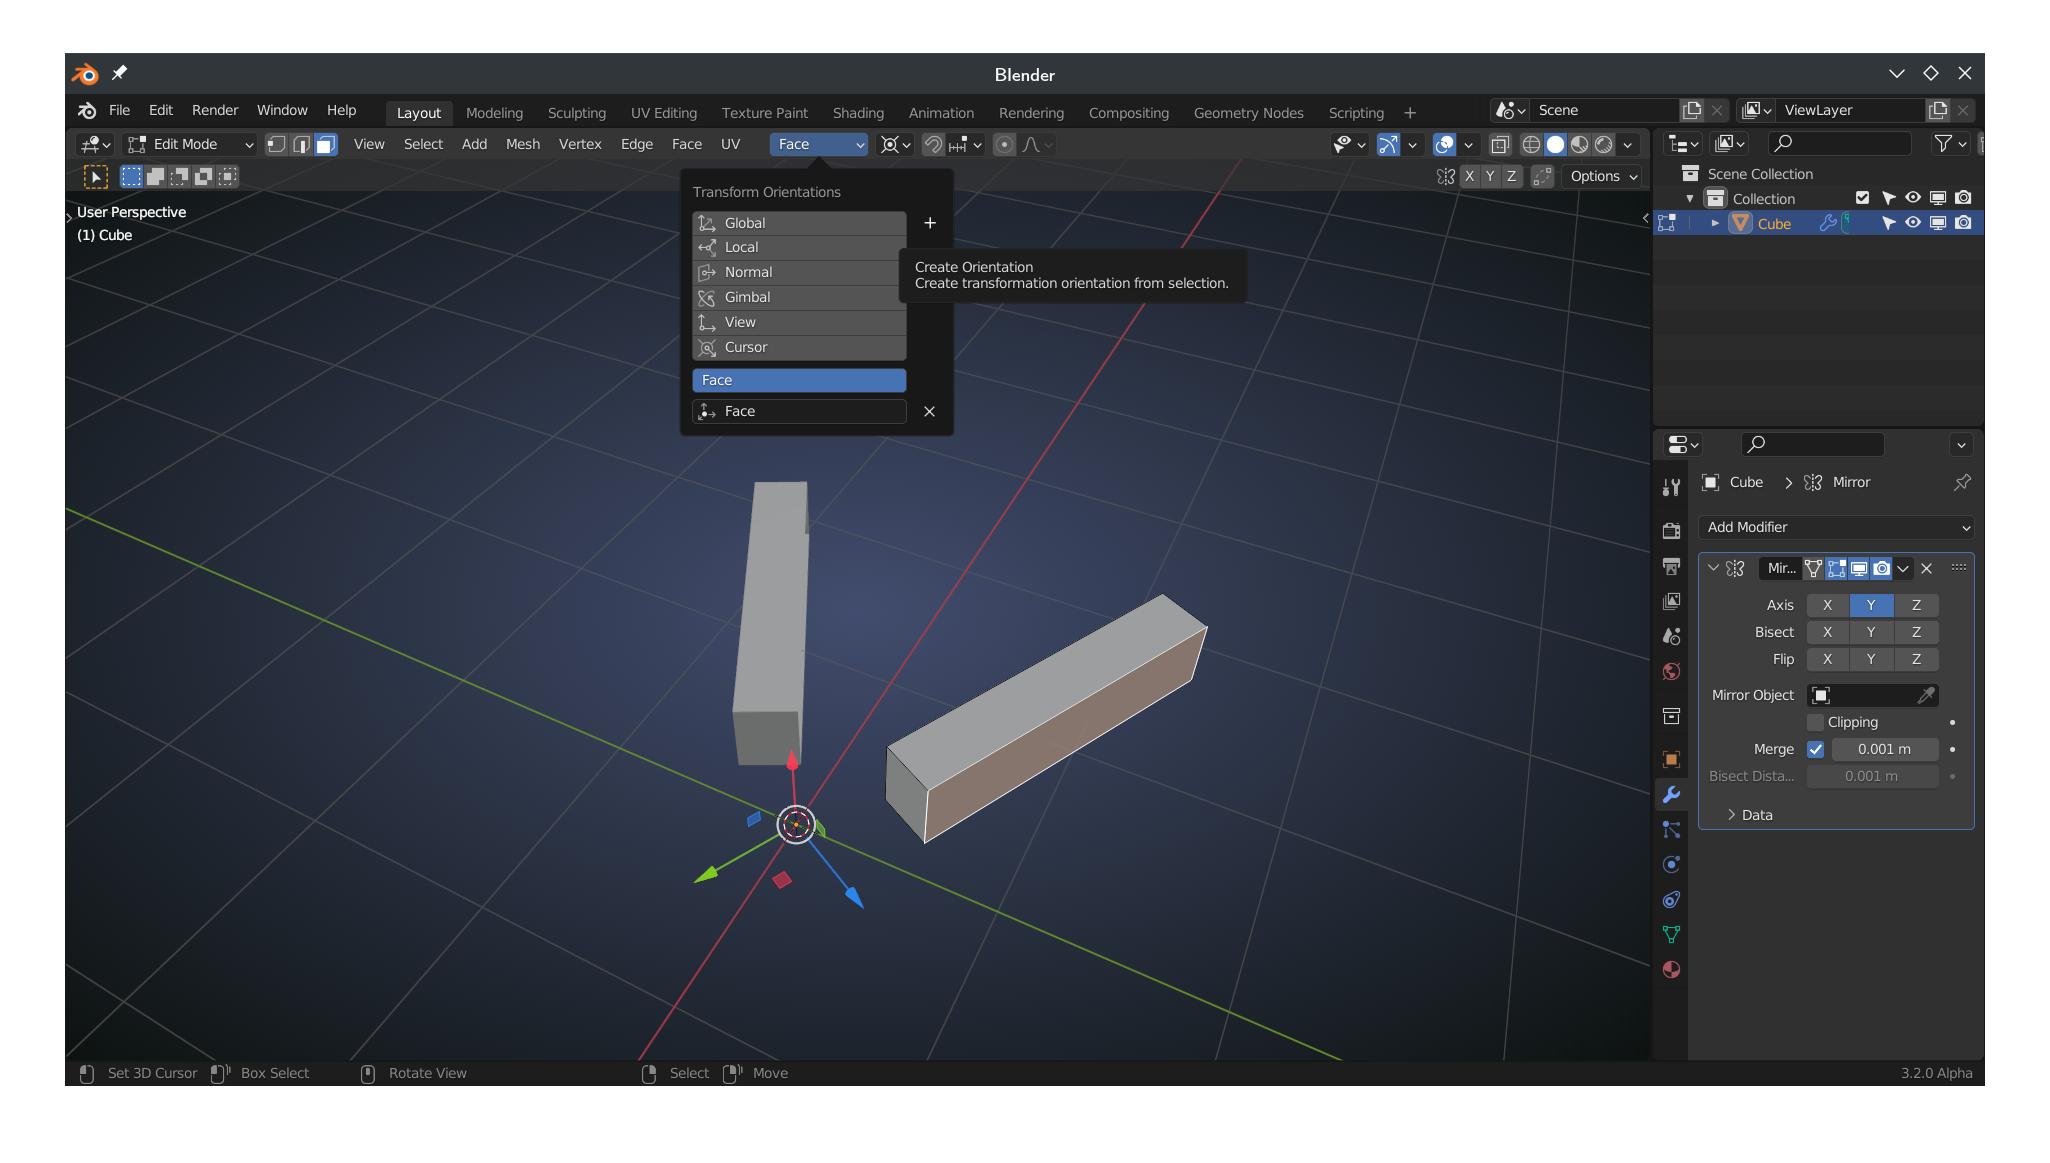Open Material properties tab icon
This screenshot has width=2050, height=1163.
(x=1671, y=970)
